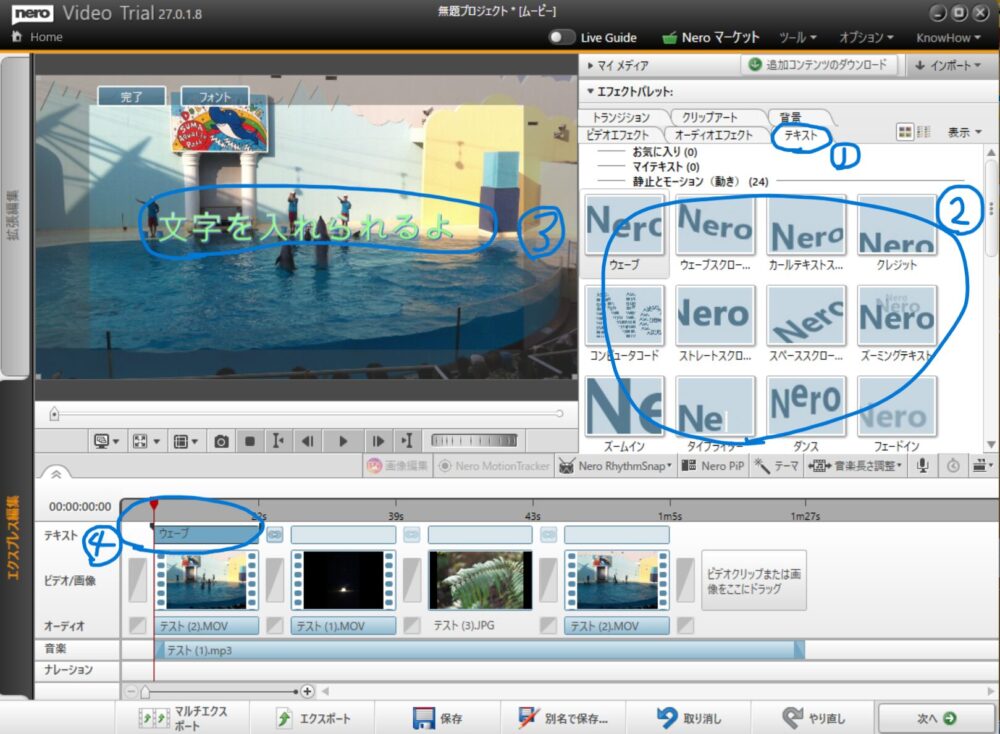
Task: Open the Nero マーケット store
Action: (x=711, y=38)
